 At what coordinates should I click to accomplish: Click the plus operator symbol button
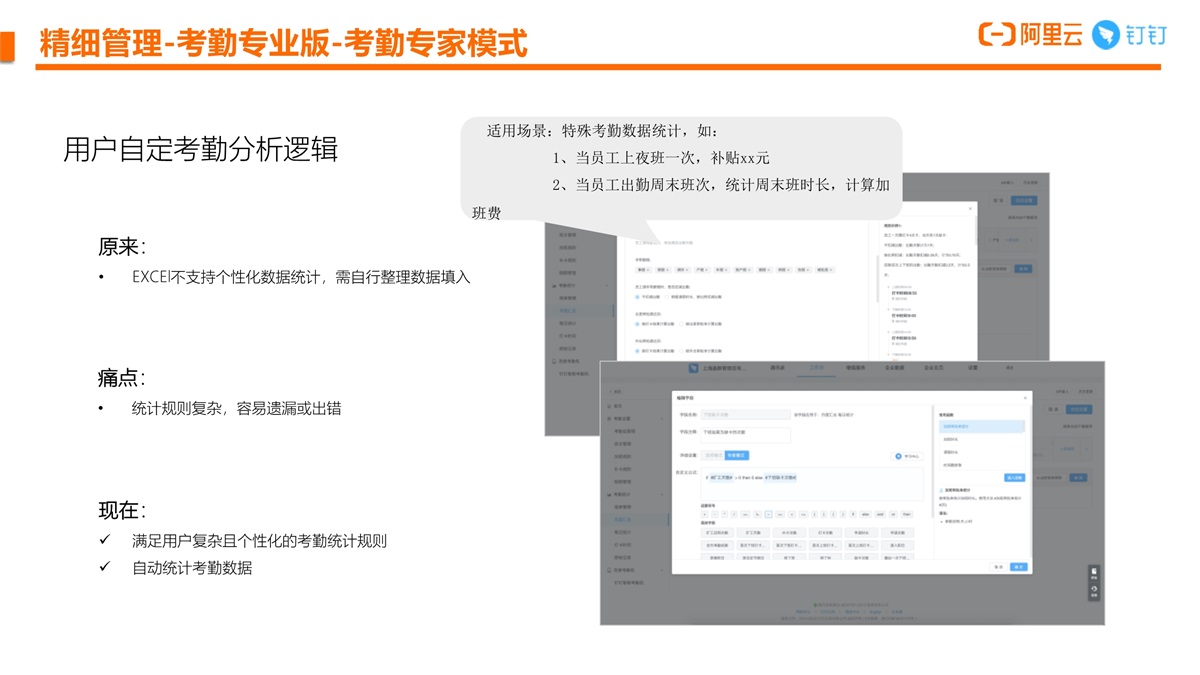pyautogui.click(x=704, y=514)
